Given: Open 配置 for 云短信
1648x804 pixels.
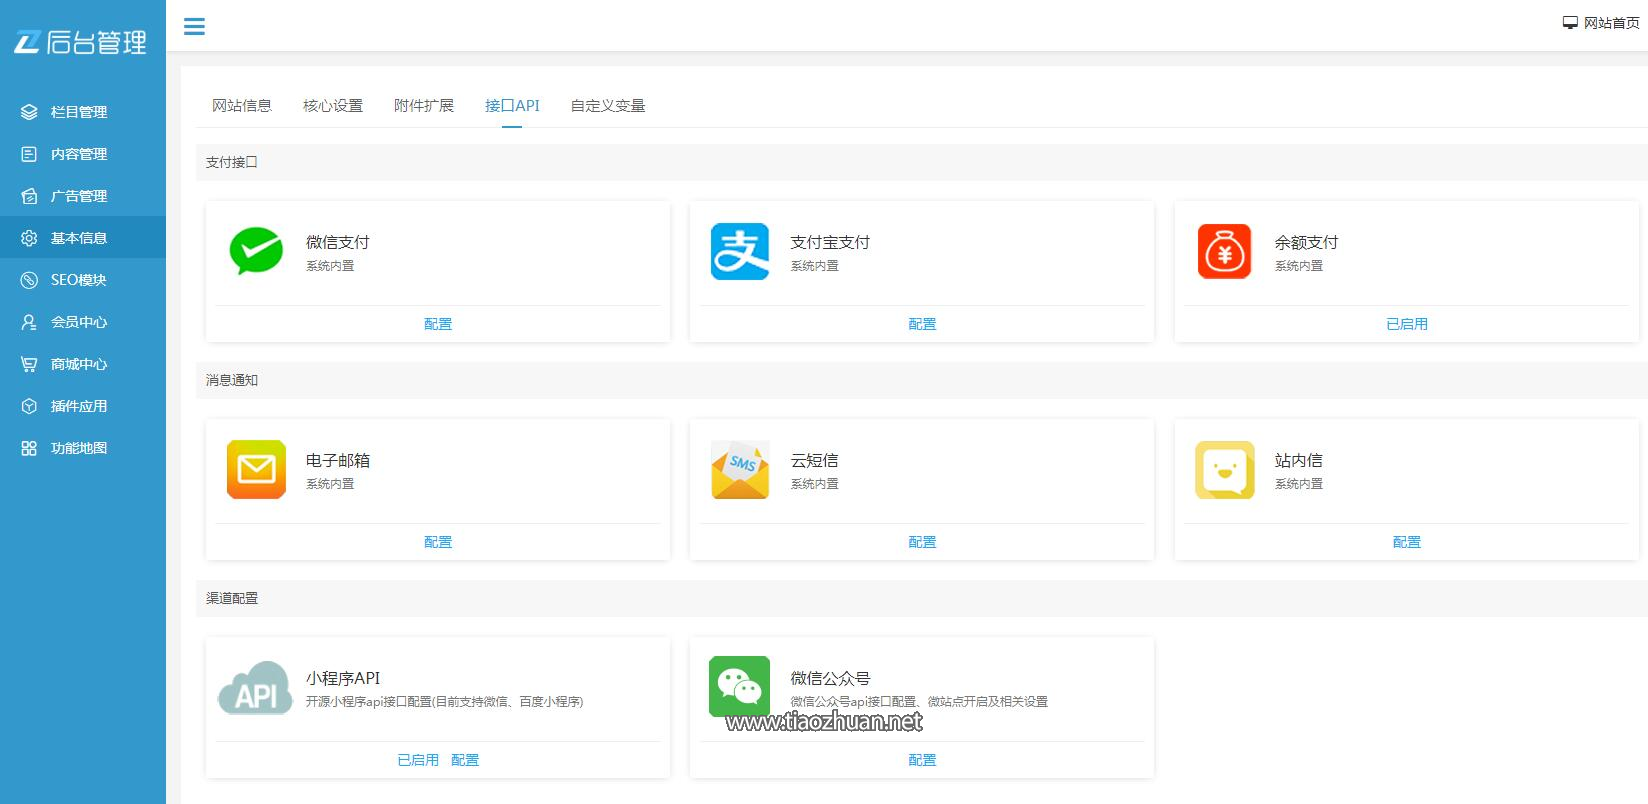Looking at the screenshot, I should pyautogui.click(x=922, y=542).
